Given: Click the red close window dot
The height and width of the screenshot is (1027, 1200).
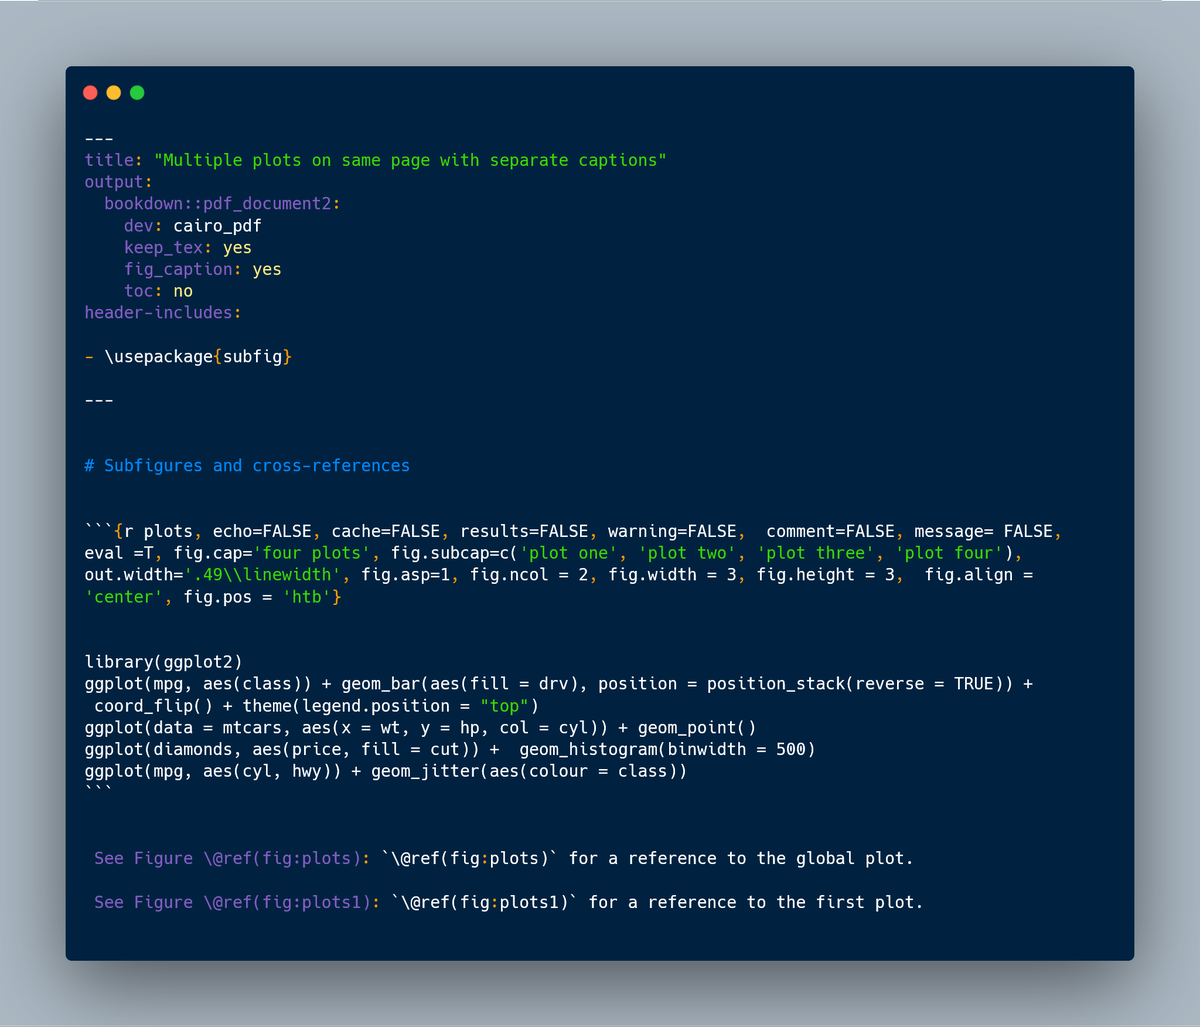Looking at the screenshot, I should click(90, 93).
